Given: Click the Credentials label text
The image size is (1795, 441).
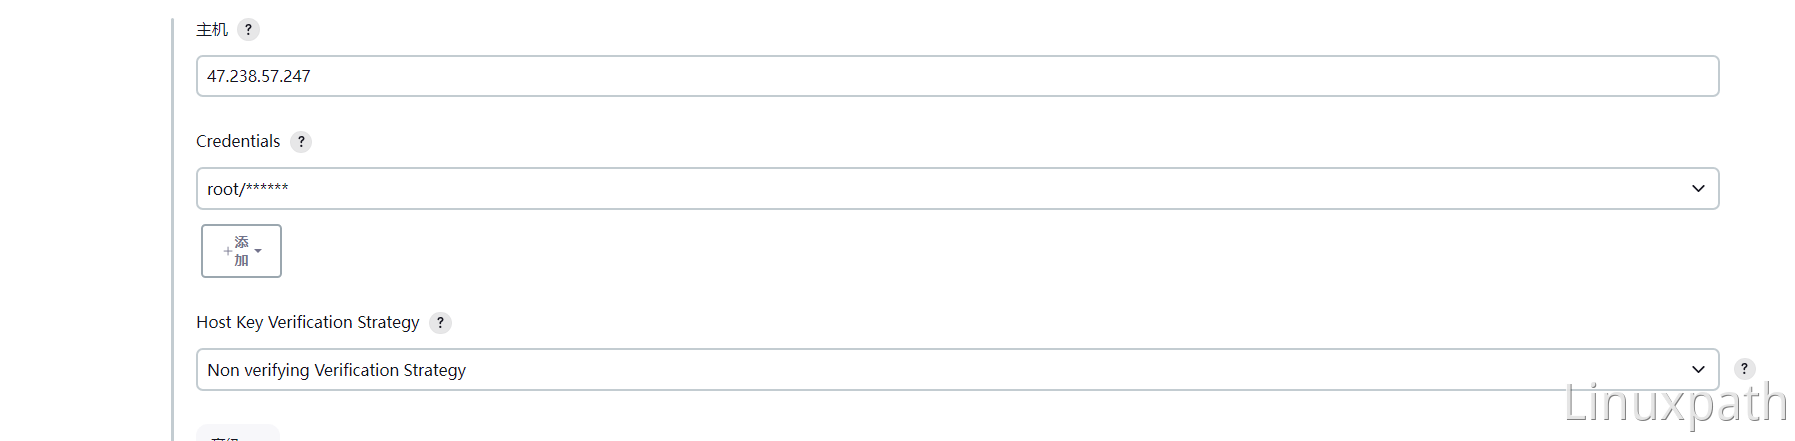Looking at the screenshot, I should pos(238,142).
